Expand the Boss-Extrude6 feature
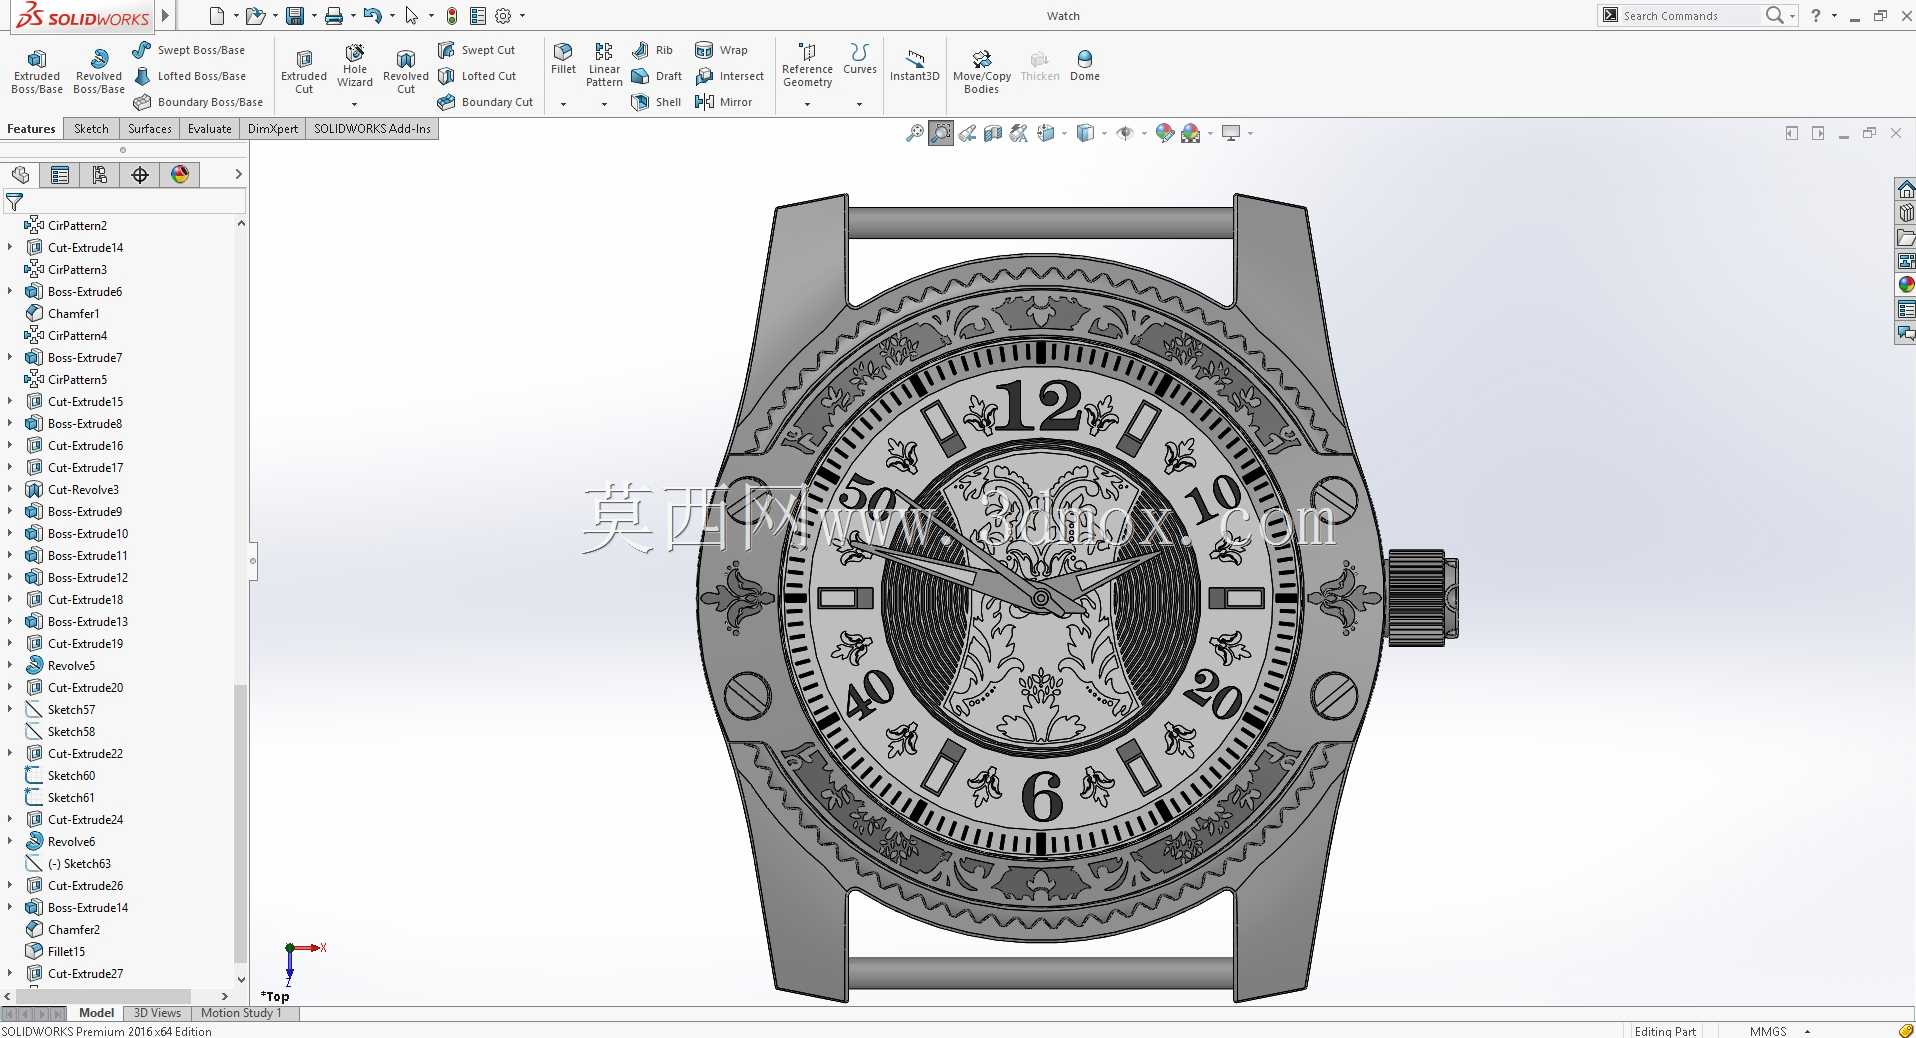This screenshot has height=1038, width=1916. (x=10, y=291)
